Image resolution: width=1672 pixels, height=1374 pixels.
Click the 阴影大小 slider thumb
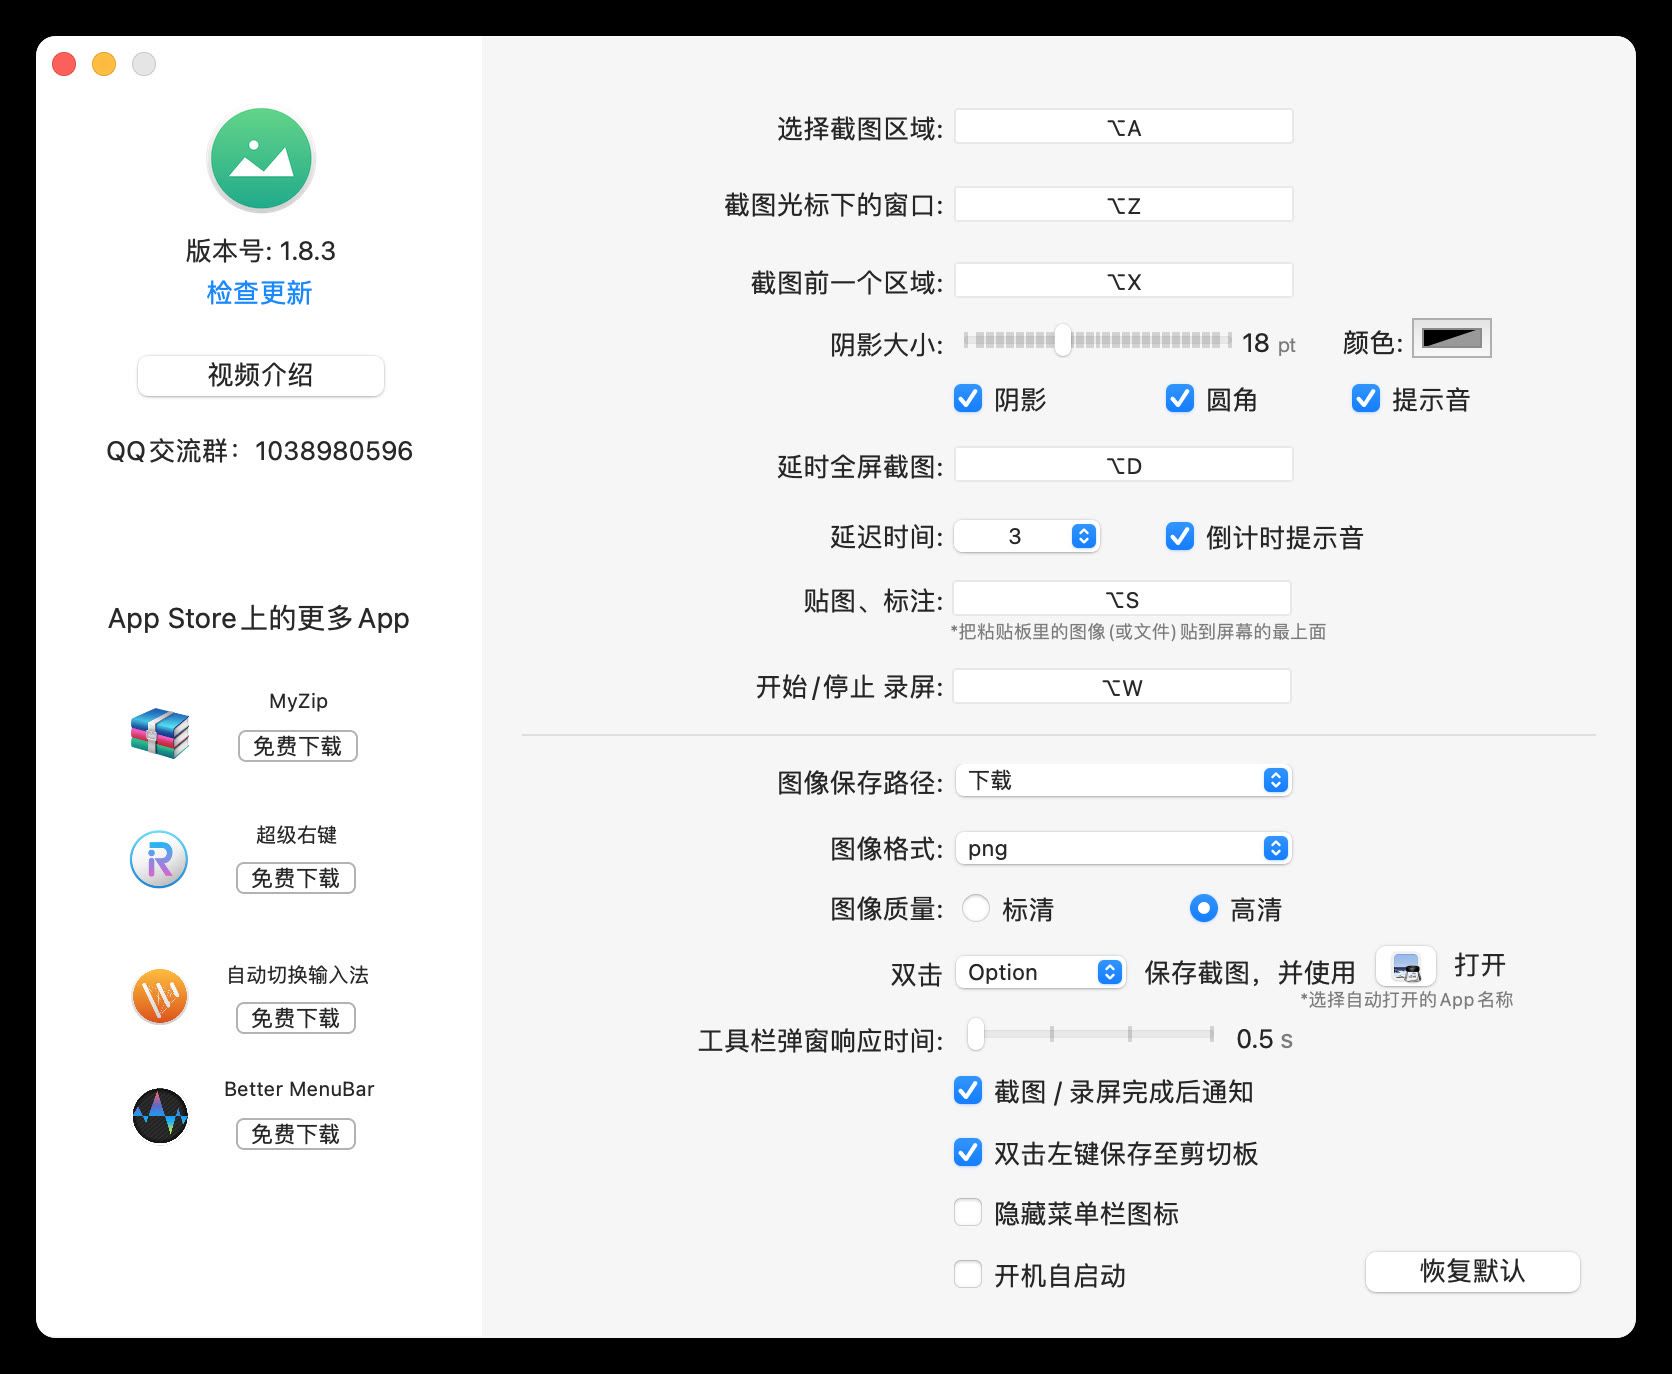pyautogui.click(x=1063, y=340)
